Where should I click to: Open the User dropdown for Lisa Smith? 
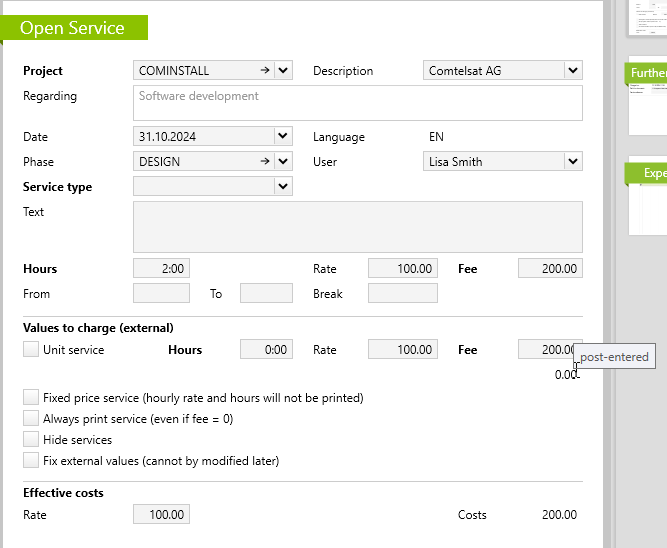(572, 161)
